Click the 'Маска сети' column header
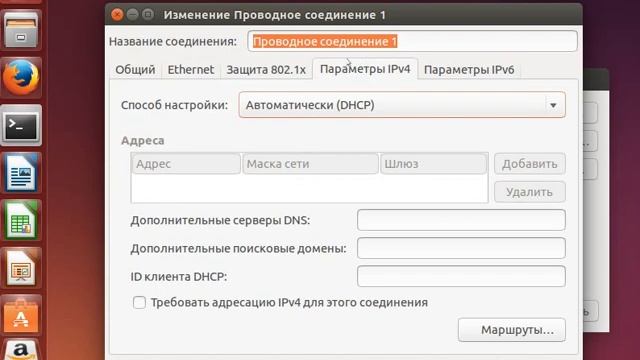Viewport: 640px width, 360px height. (x=310, y=164)
